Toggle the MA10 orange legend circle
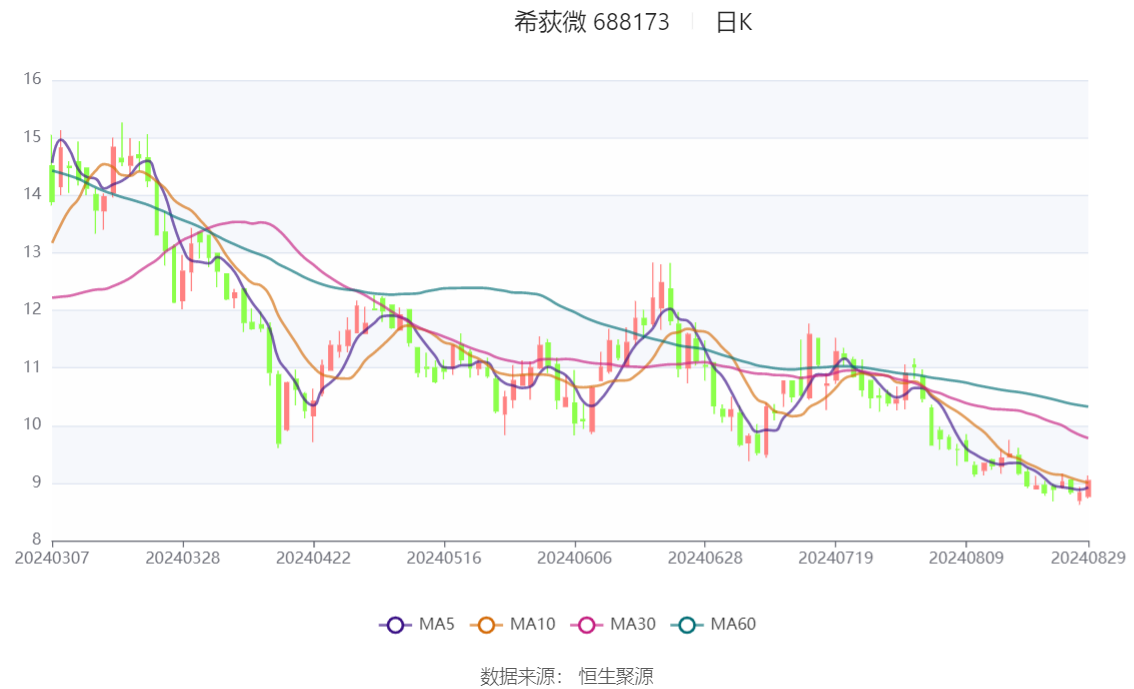The width and height of the screenshot is (1134, 689). point(486,625)
